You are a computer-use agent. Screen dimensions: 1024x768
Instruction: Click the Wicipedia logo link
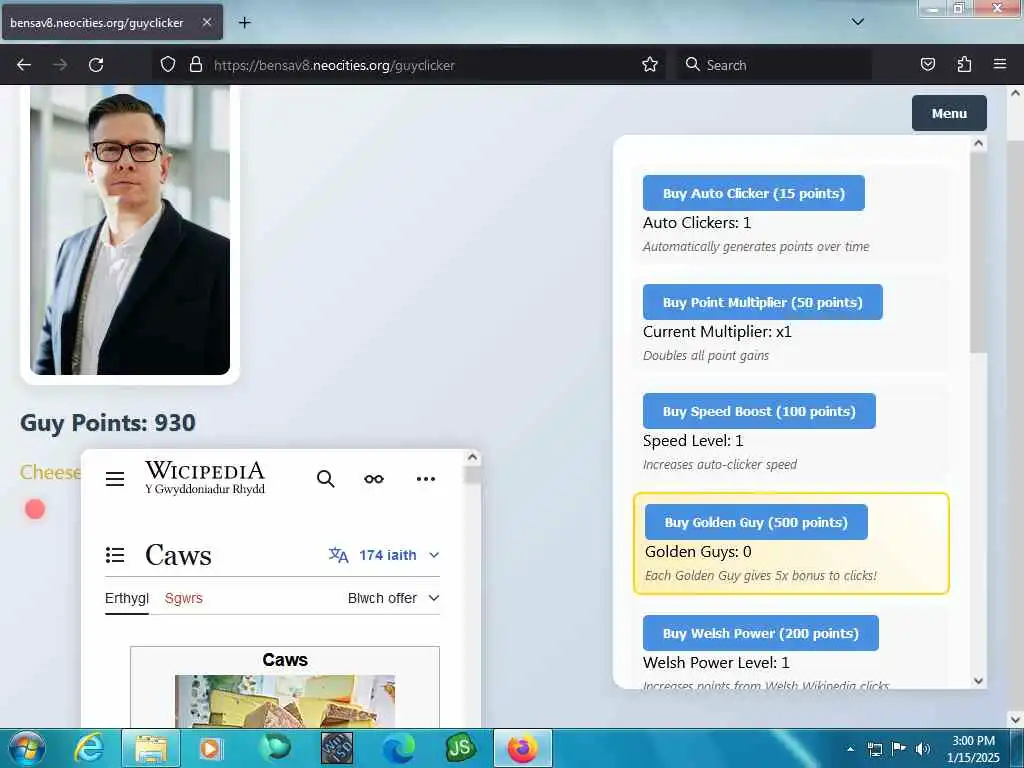(x=205, y=477)
